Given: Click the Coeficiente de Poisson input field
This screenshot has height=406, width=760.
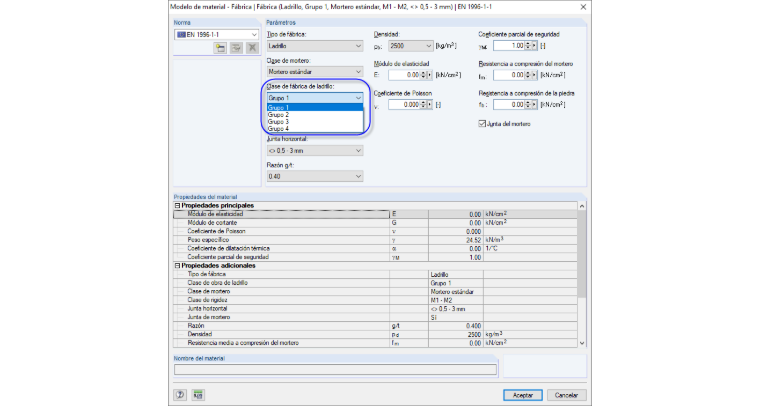Looking at the screenshot, I should (404, 105).
